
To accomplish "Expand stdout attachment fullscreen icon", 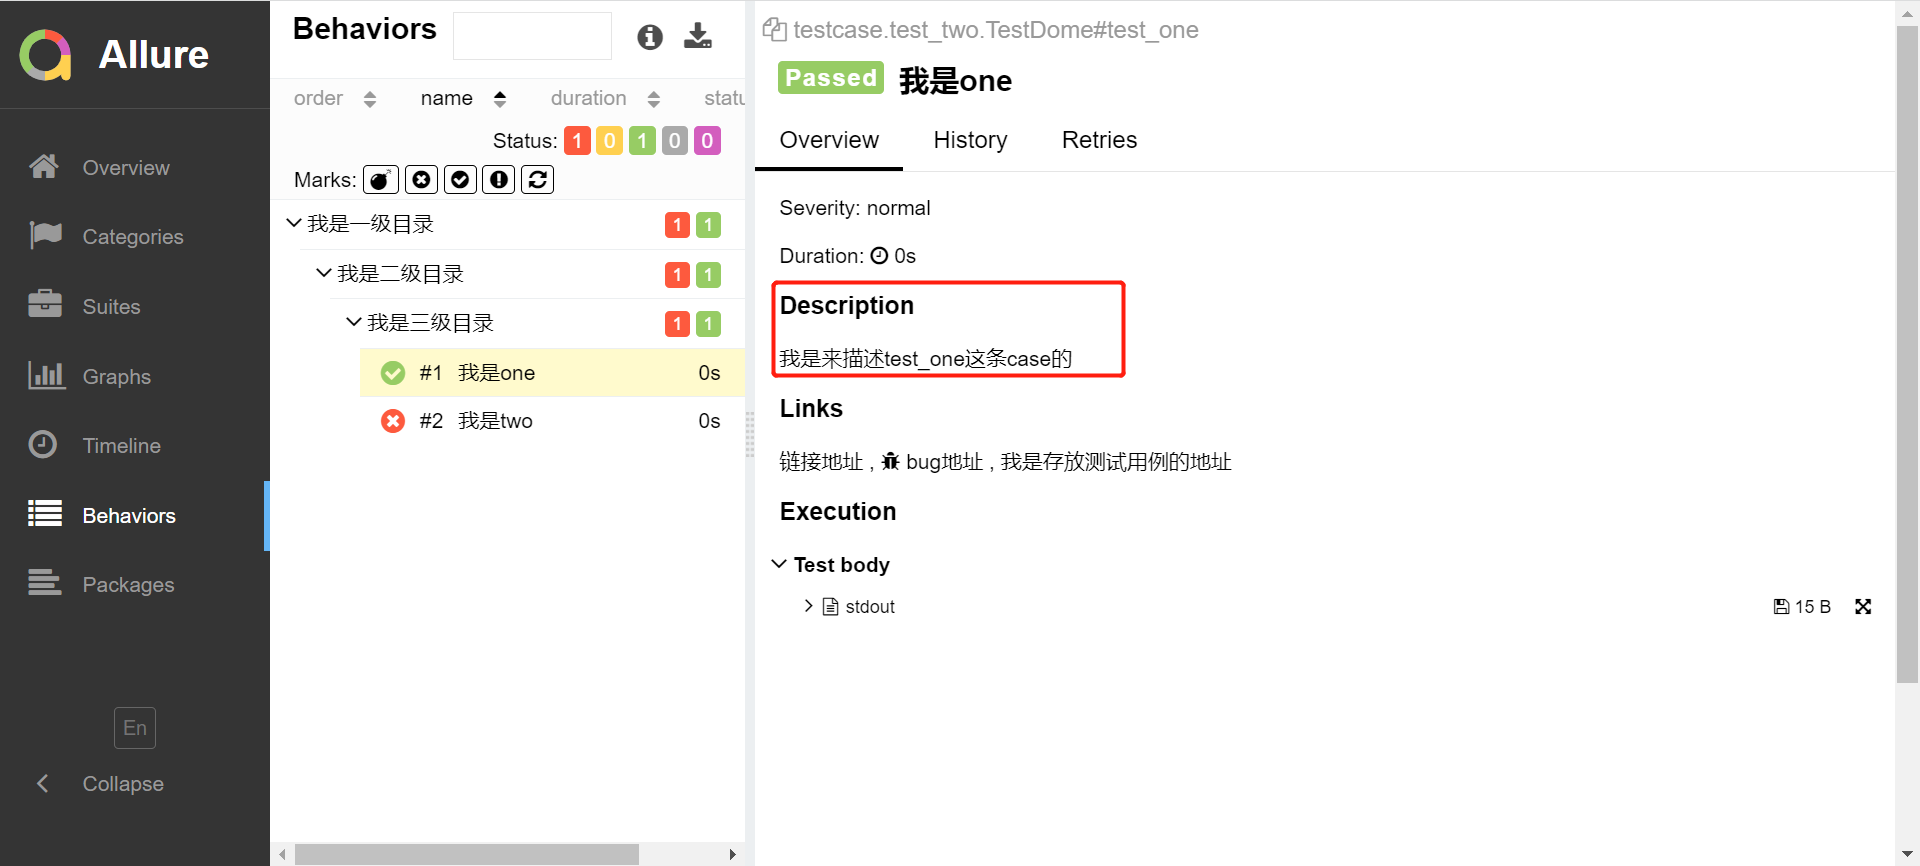I will pyautogui.click(x=1863, y=606).
